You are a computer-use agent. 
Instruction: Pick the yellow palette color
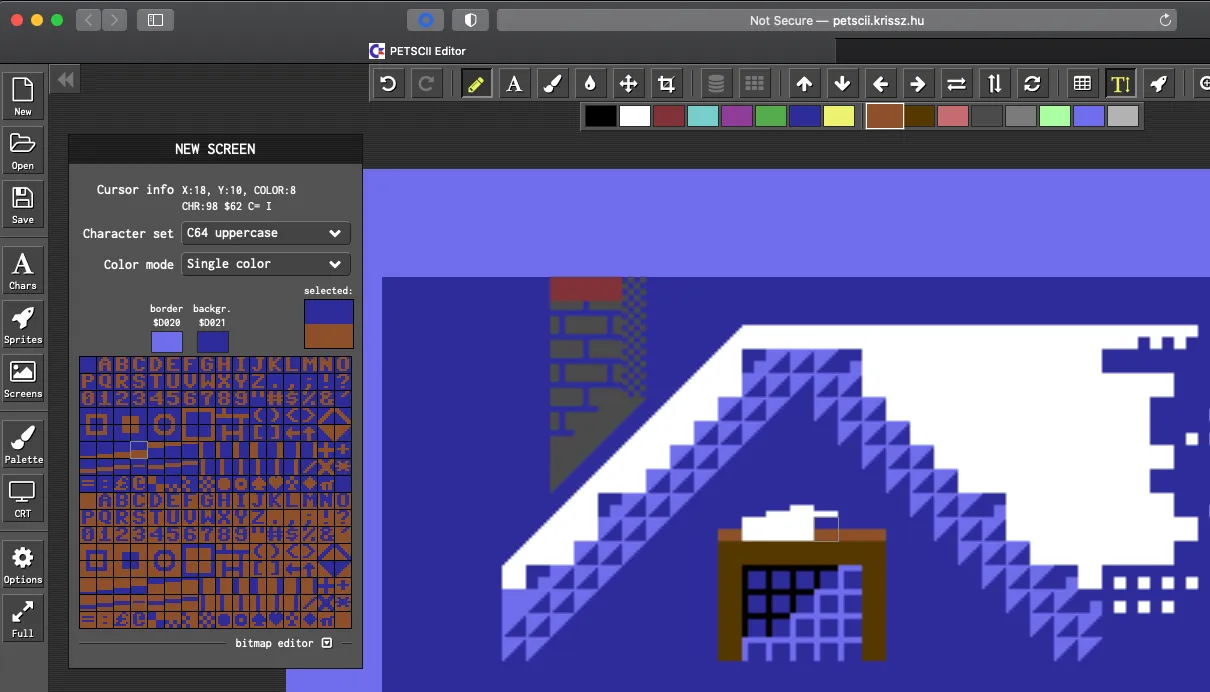tap(839, 116)
